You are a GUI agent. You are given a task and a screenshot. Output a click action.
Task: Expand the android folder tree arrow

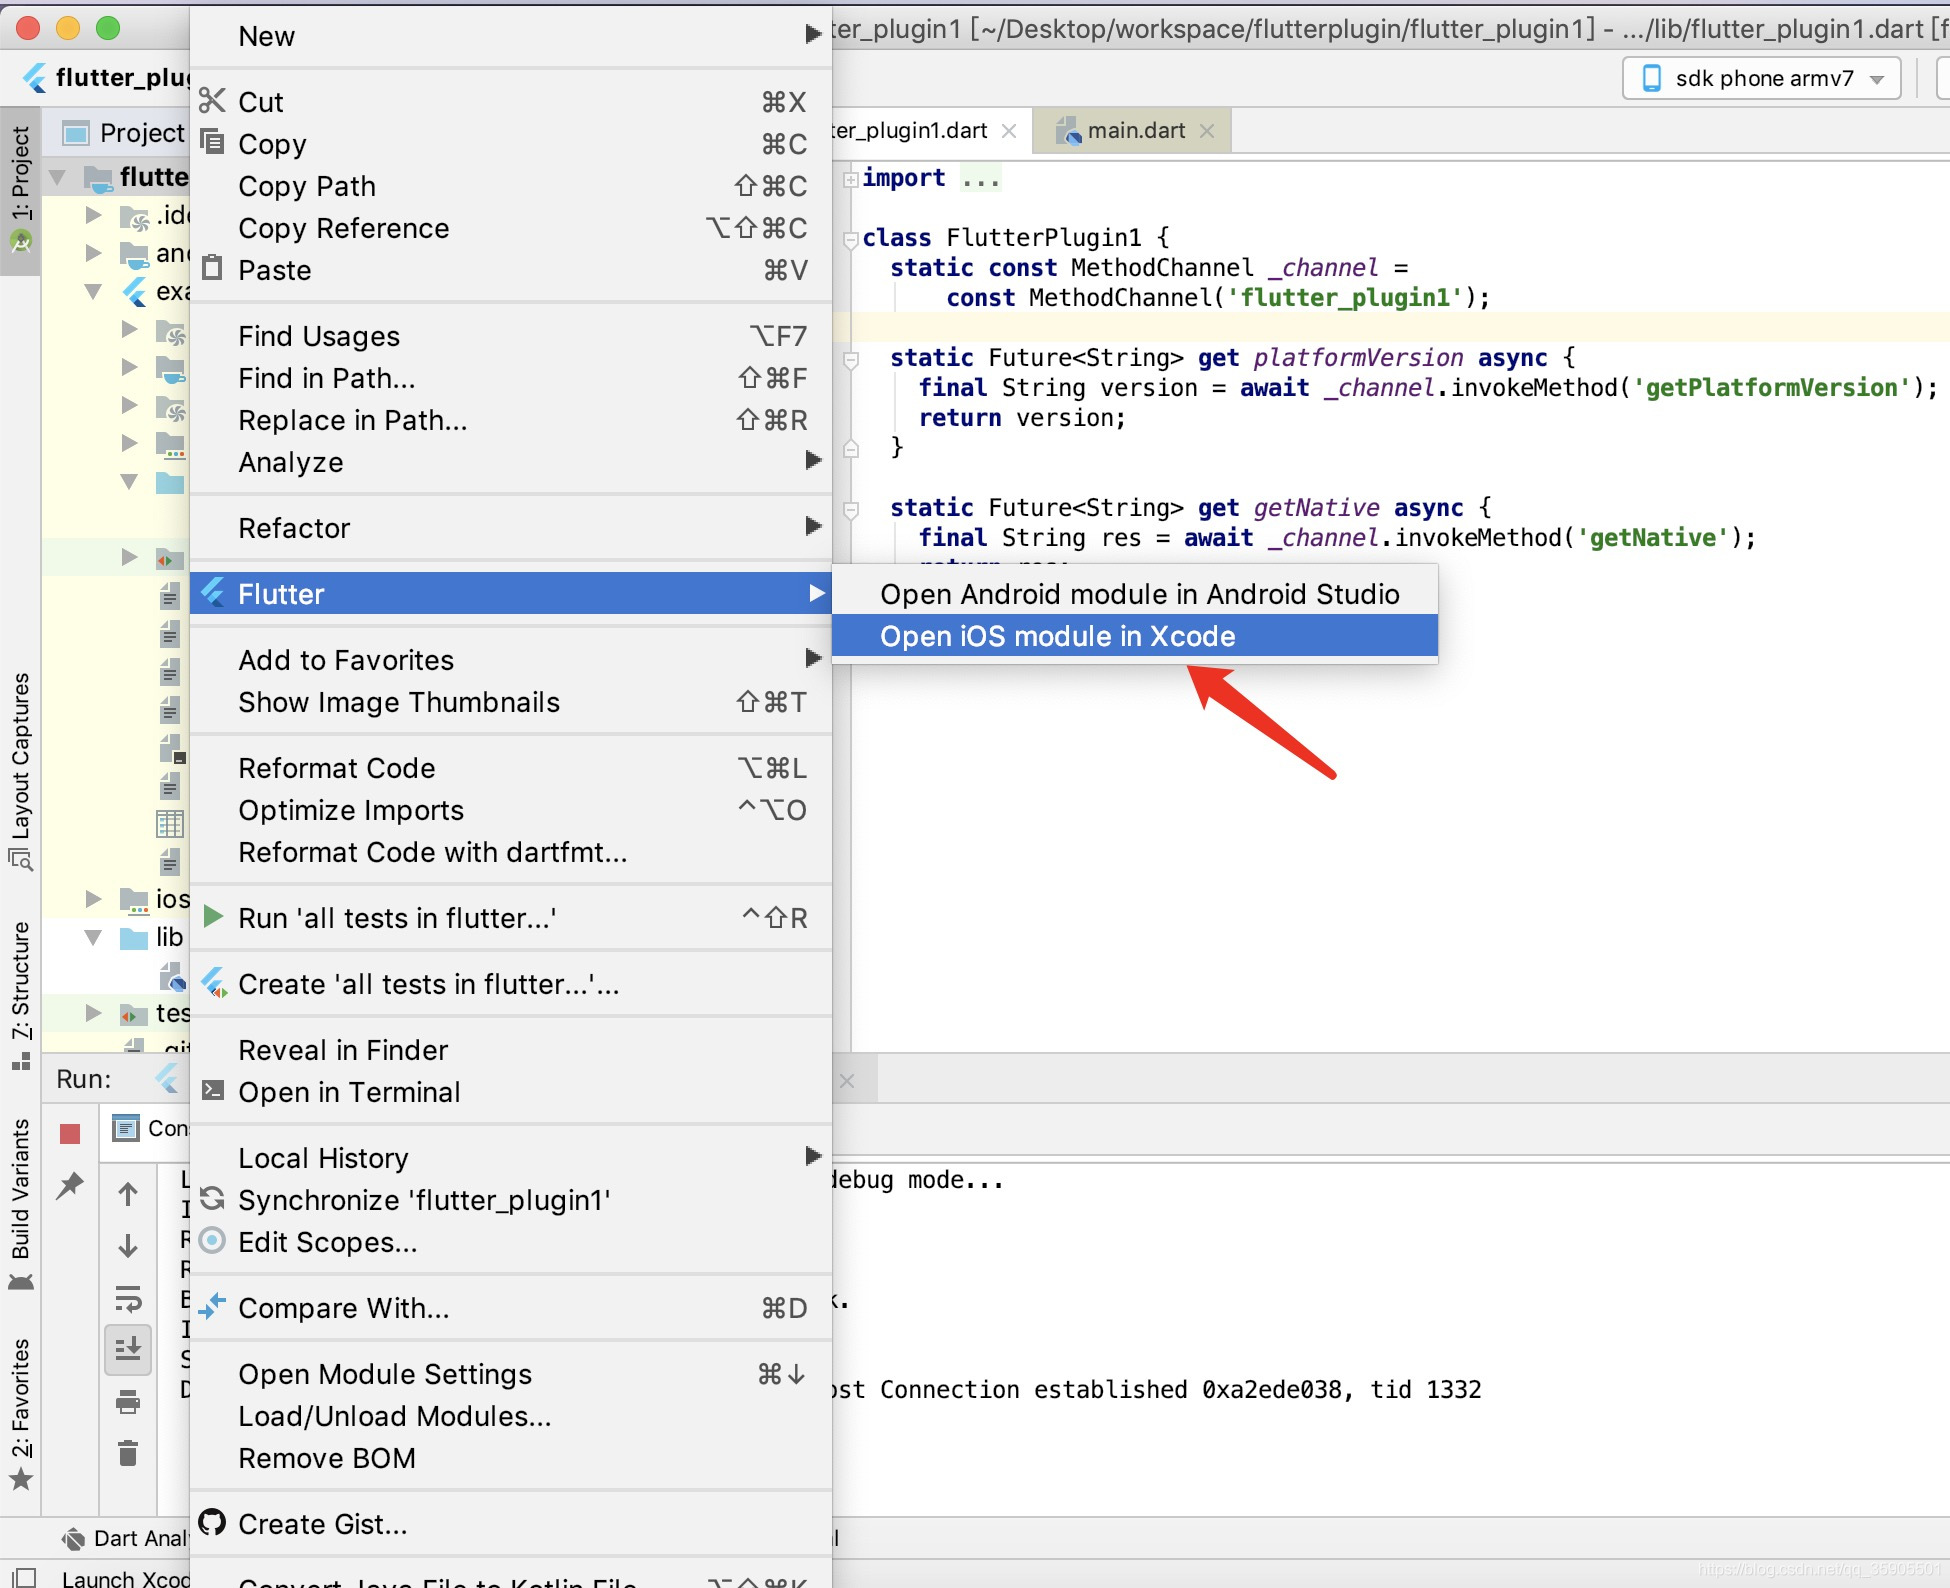pos(93,253)
